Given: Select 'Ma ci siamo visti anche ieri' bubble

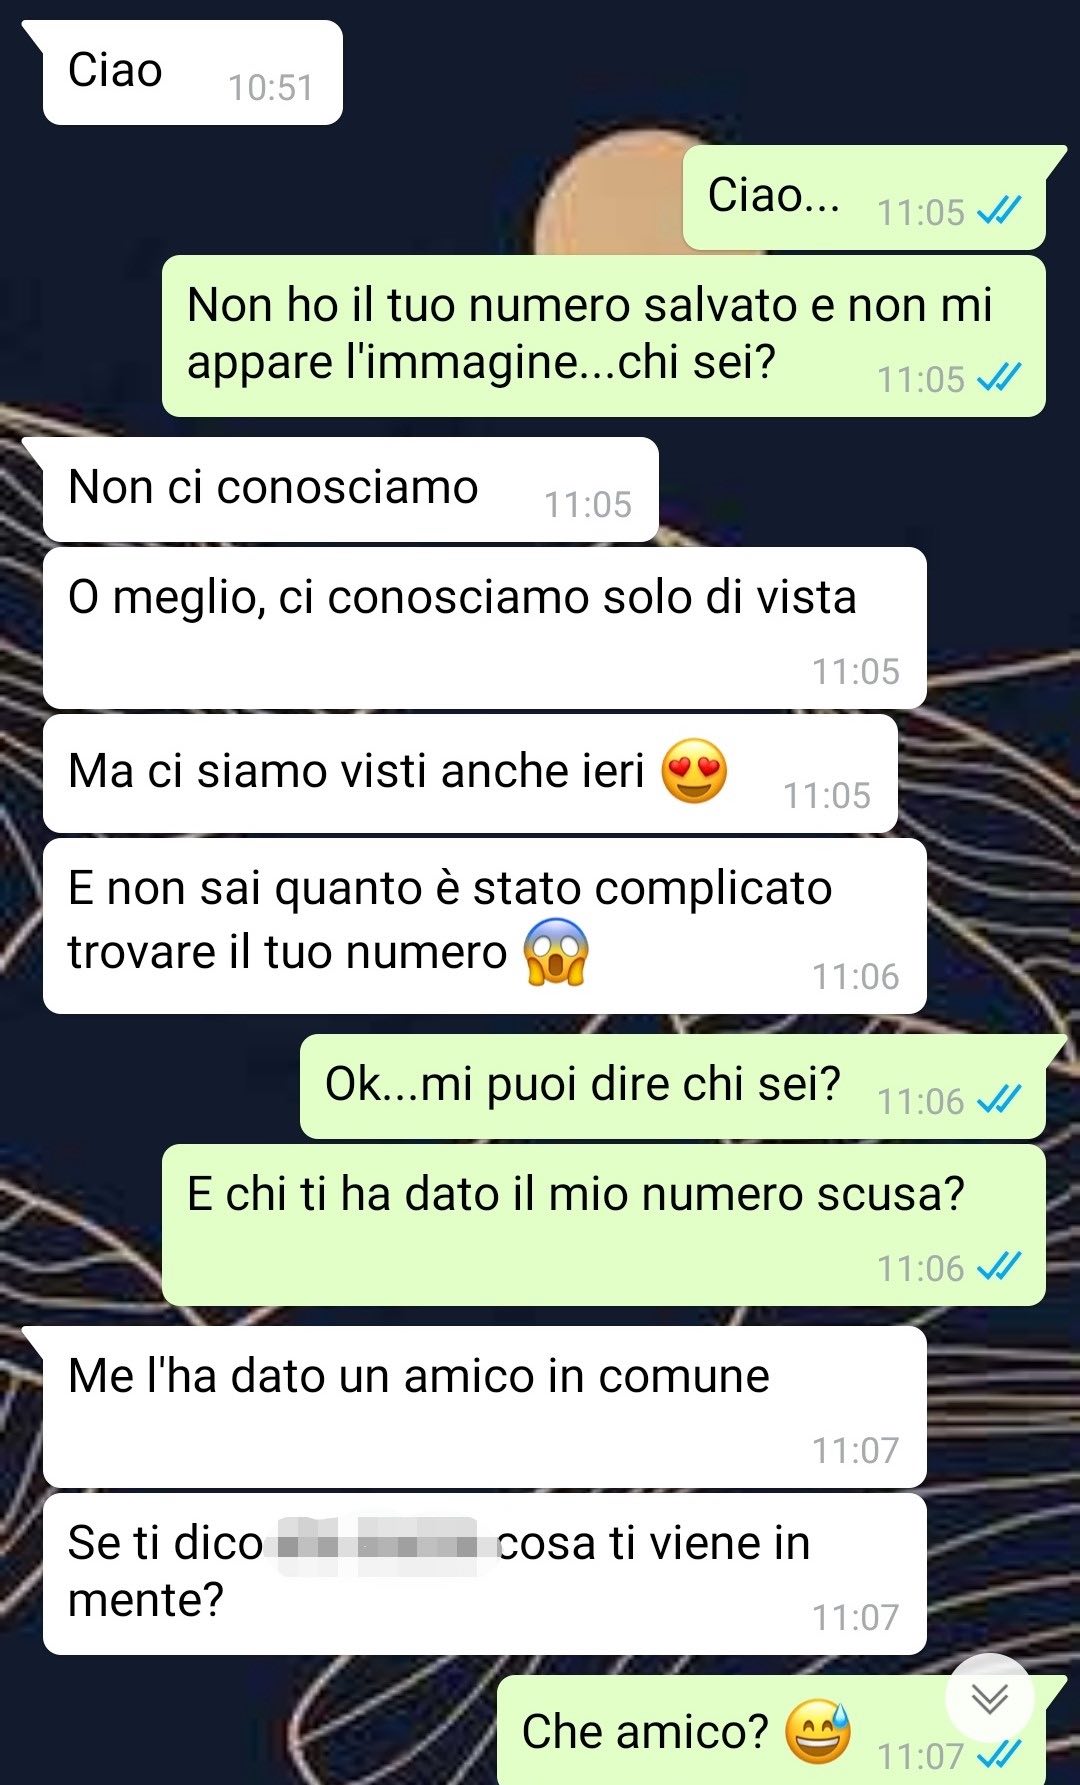Looking at the screenshot, I should pyautogui.click(x=470, y=774).
